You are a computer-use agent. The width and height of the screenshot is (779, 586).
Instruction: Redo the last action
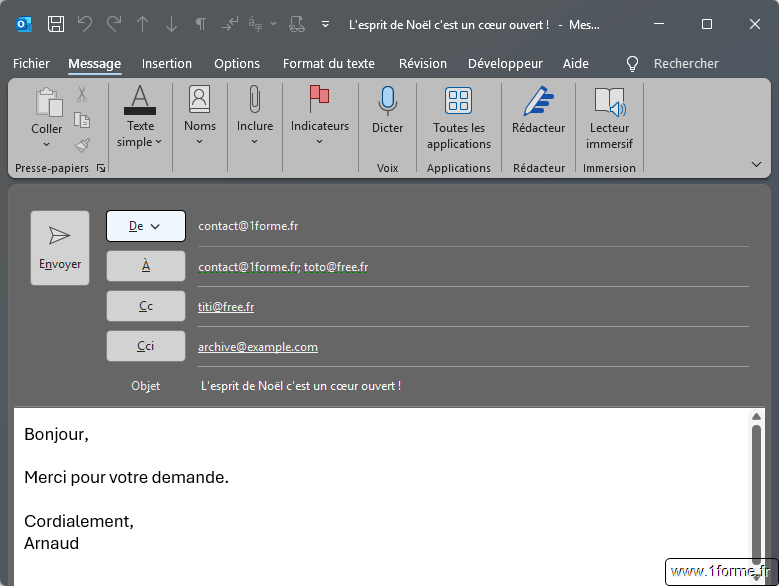coord(114,24)
